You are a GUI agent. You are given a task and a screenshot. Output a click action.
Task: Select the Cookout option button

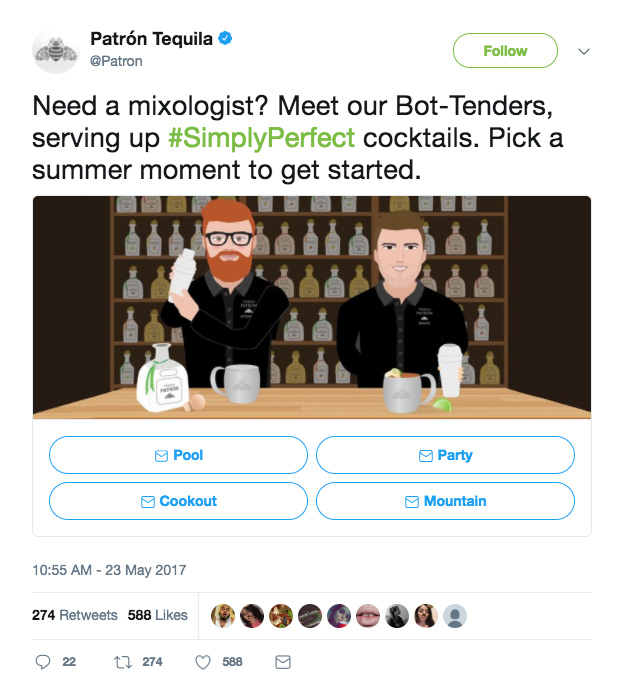[x=178, y=501]
